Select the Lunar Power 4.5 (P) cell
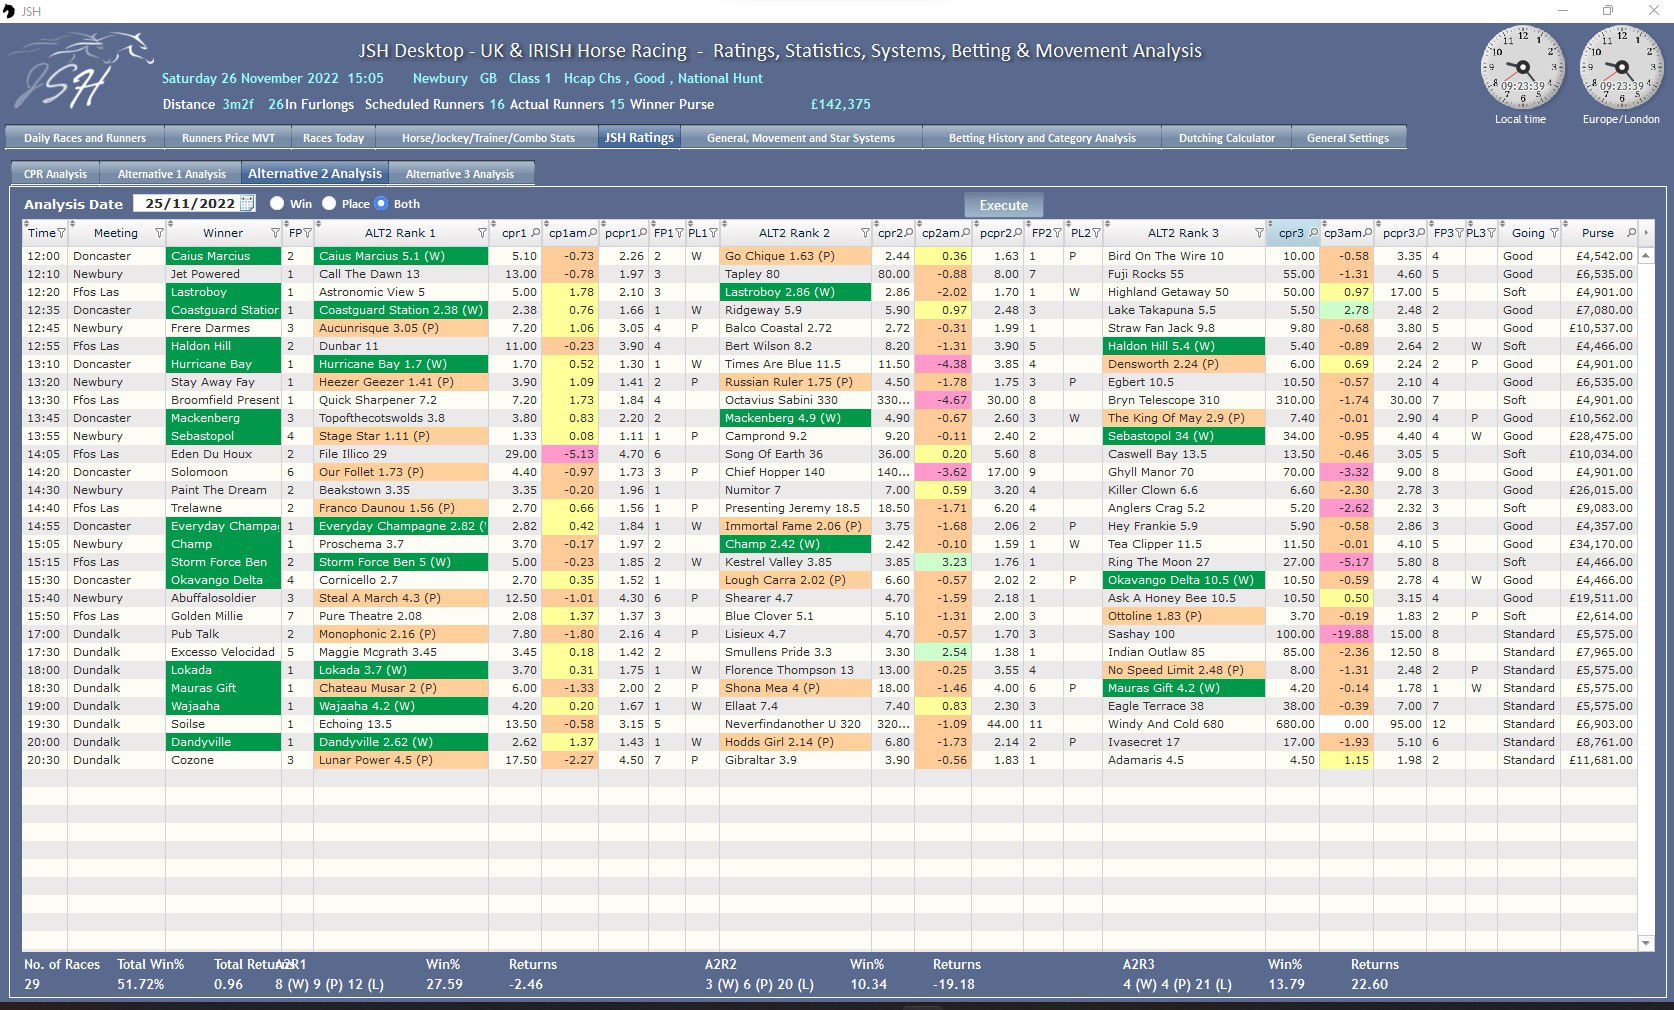The width and height of the screenshot is (1674, 1010). pos(401,760)
